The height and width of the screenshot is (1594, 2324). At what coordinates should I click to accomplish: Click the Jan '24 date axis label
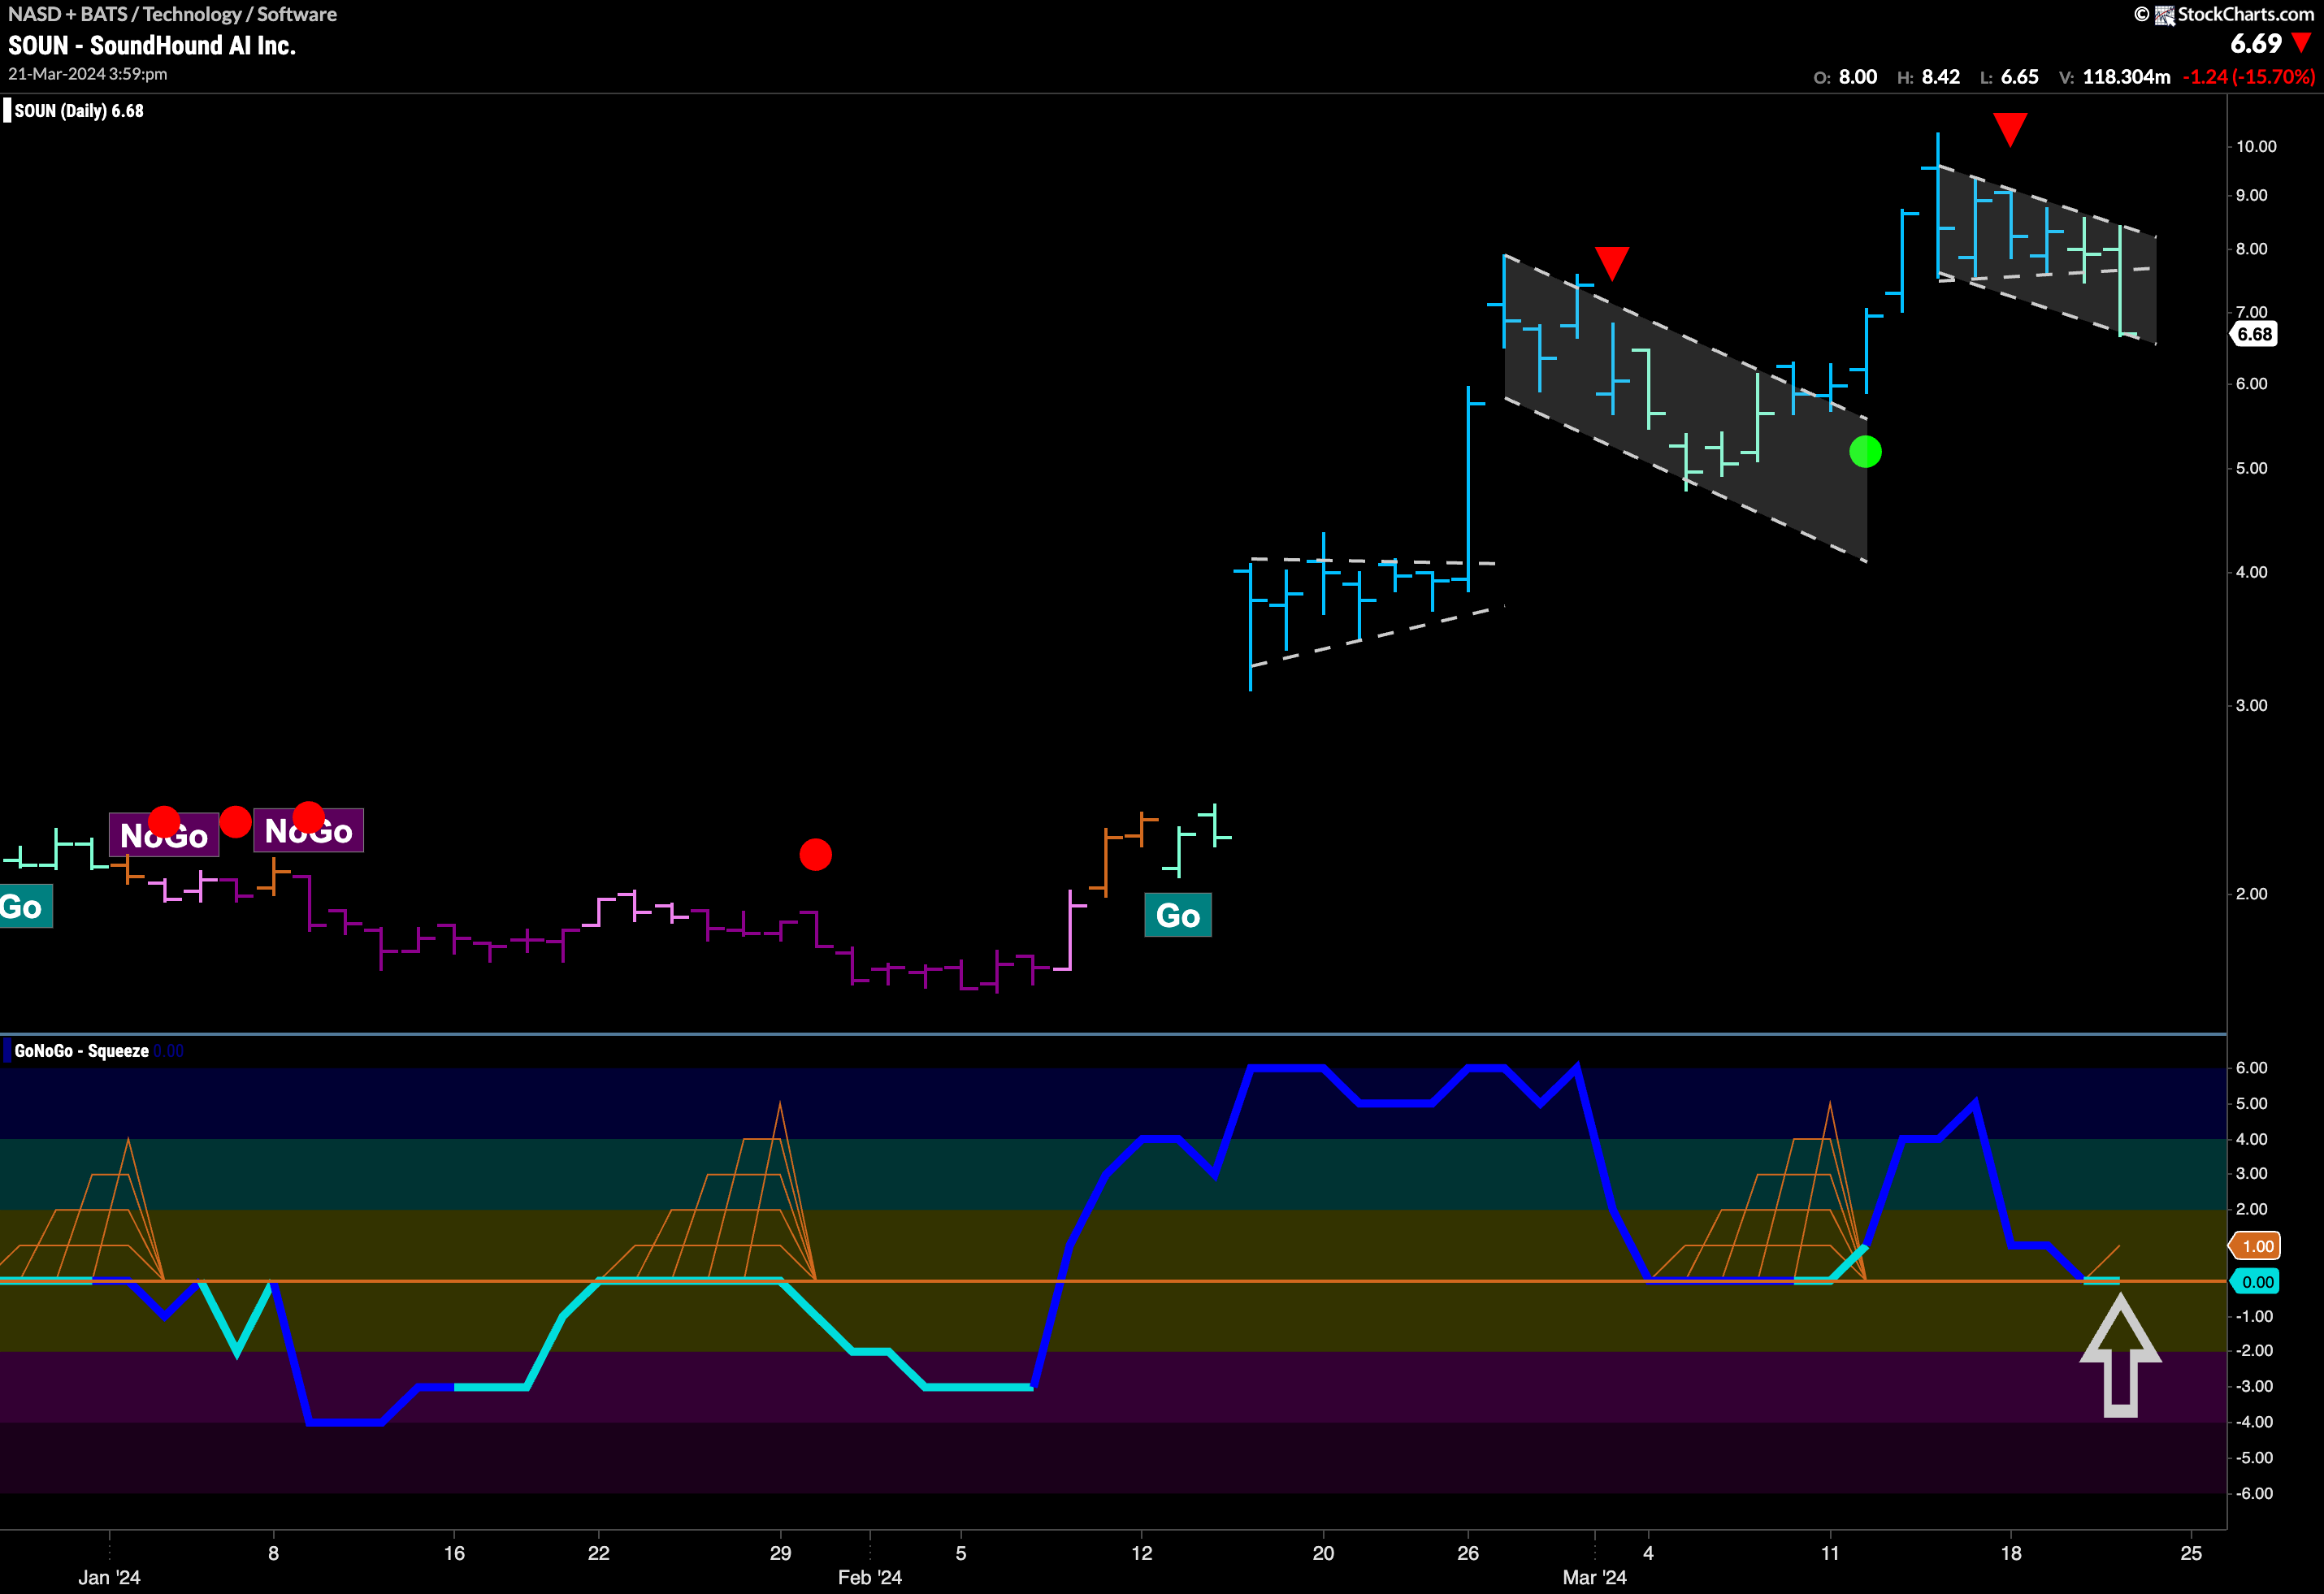coord(109,1577)
